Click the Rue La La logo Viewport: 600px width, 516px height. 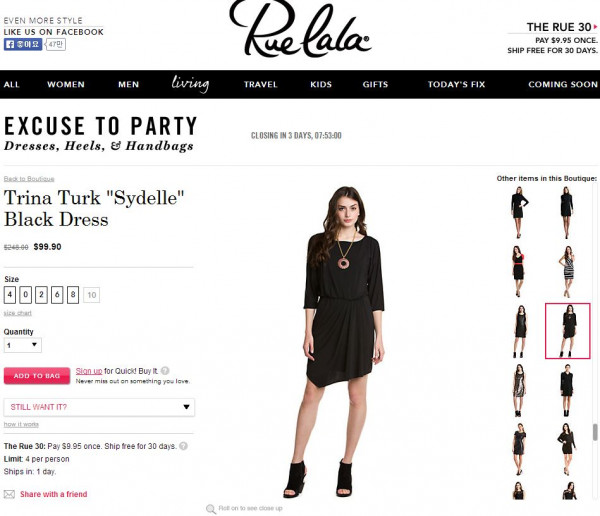(x=300, y=29)
